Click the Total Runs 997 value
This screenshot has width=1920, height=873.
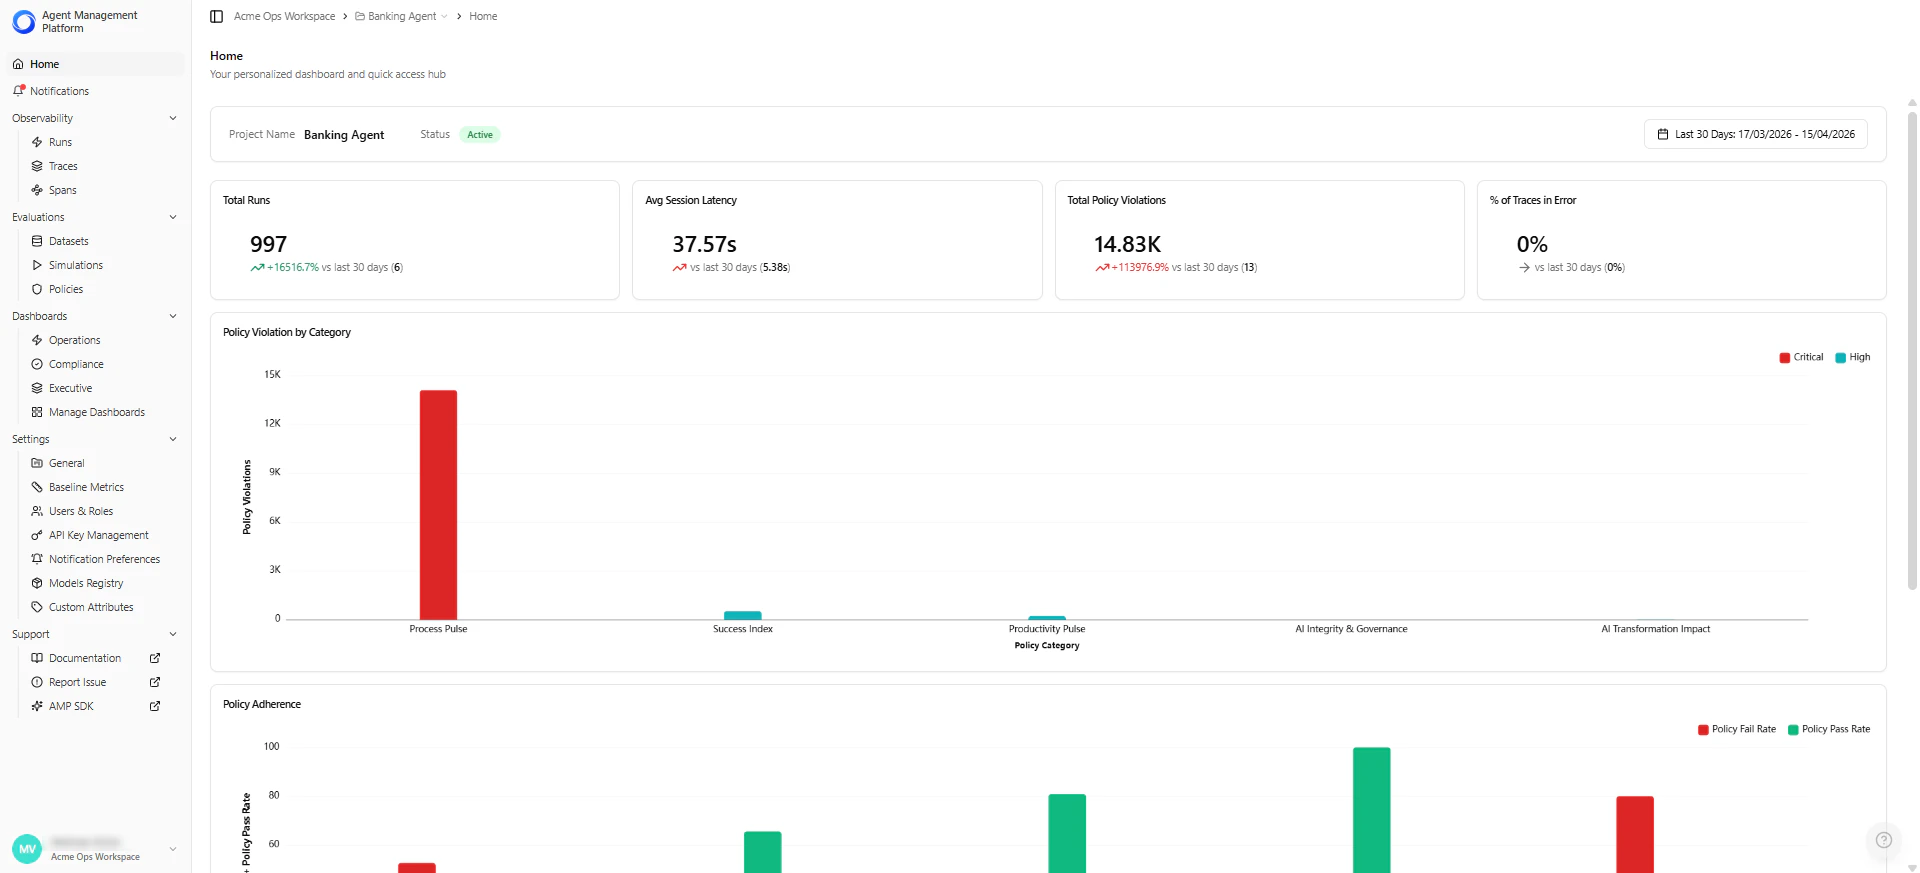click(268, 244)
